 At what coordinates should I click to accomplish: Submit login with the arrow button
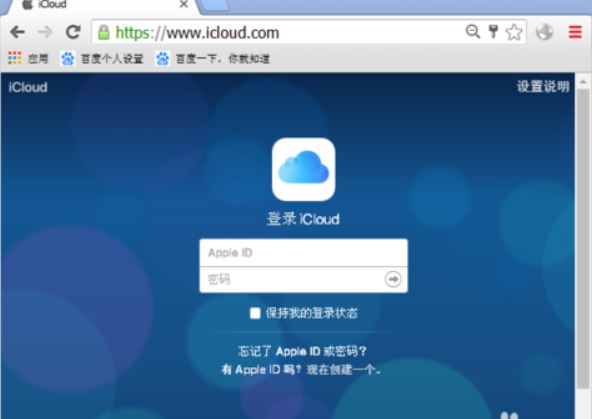click(393, 279)
